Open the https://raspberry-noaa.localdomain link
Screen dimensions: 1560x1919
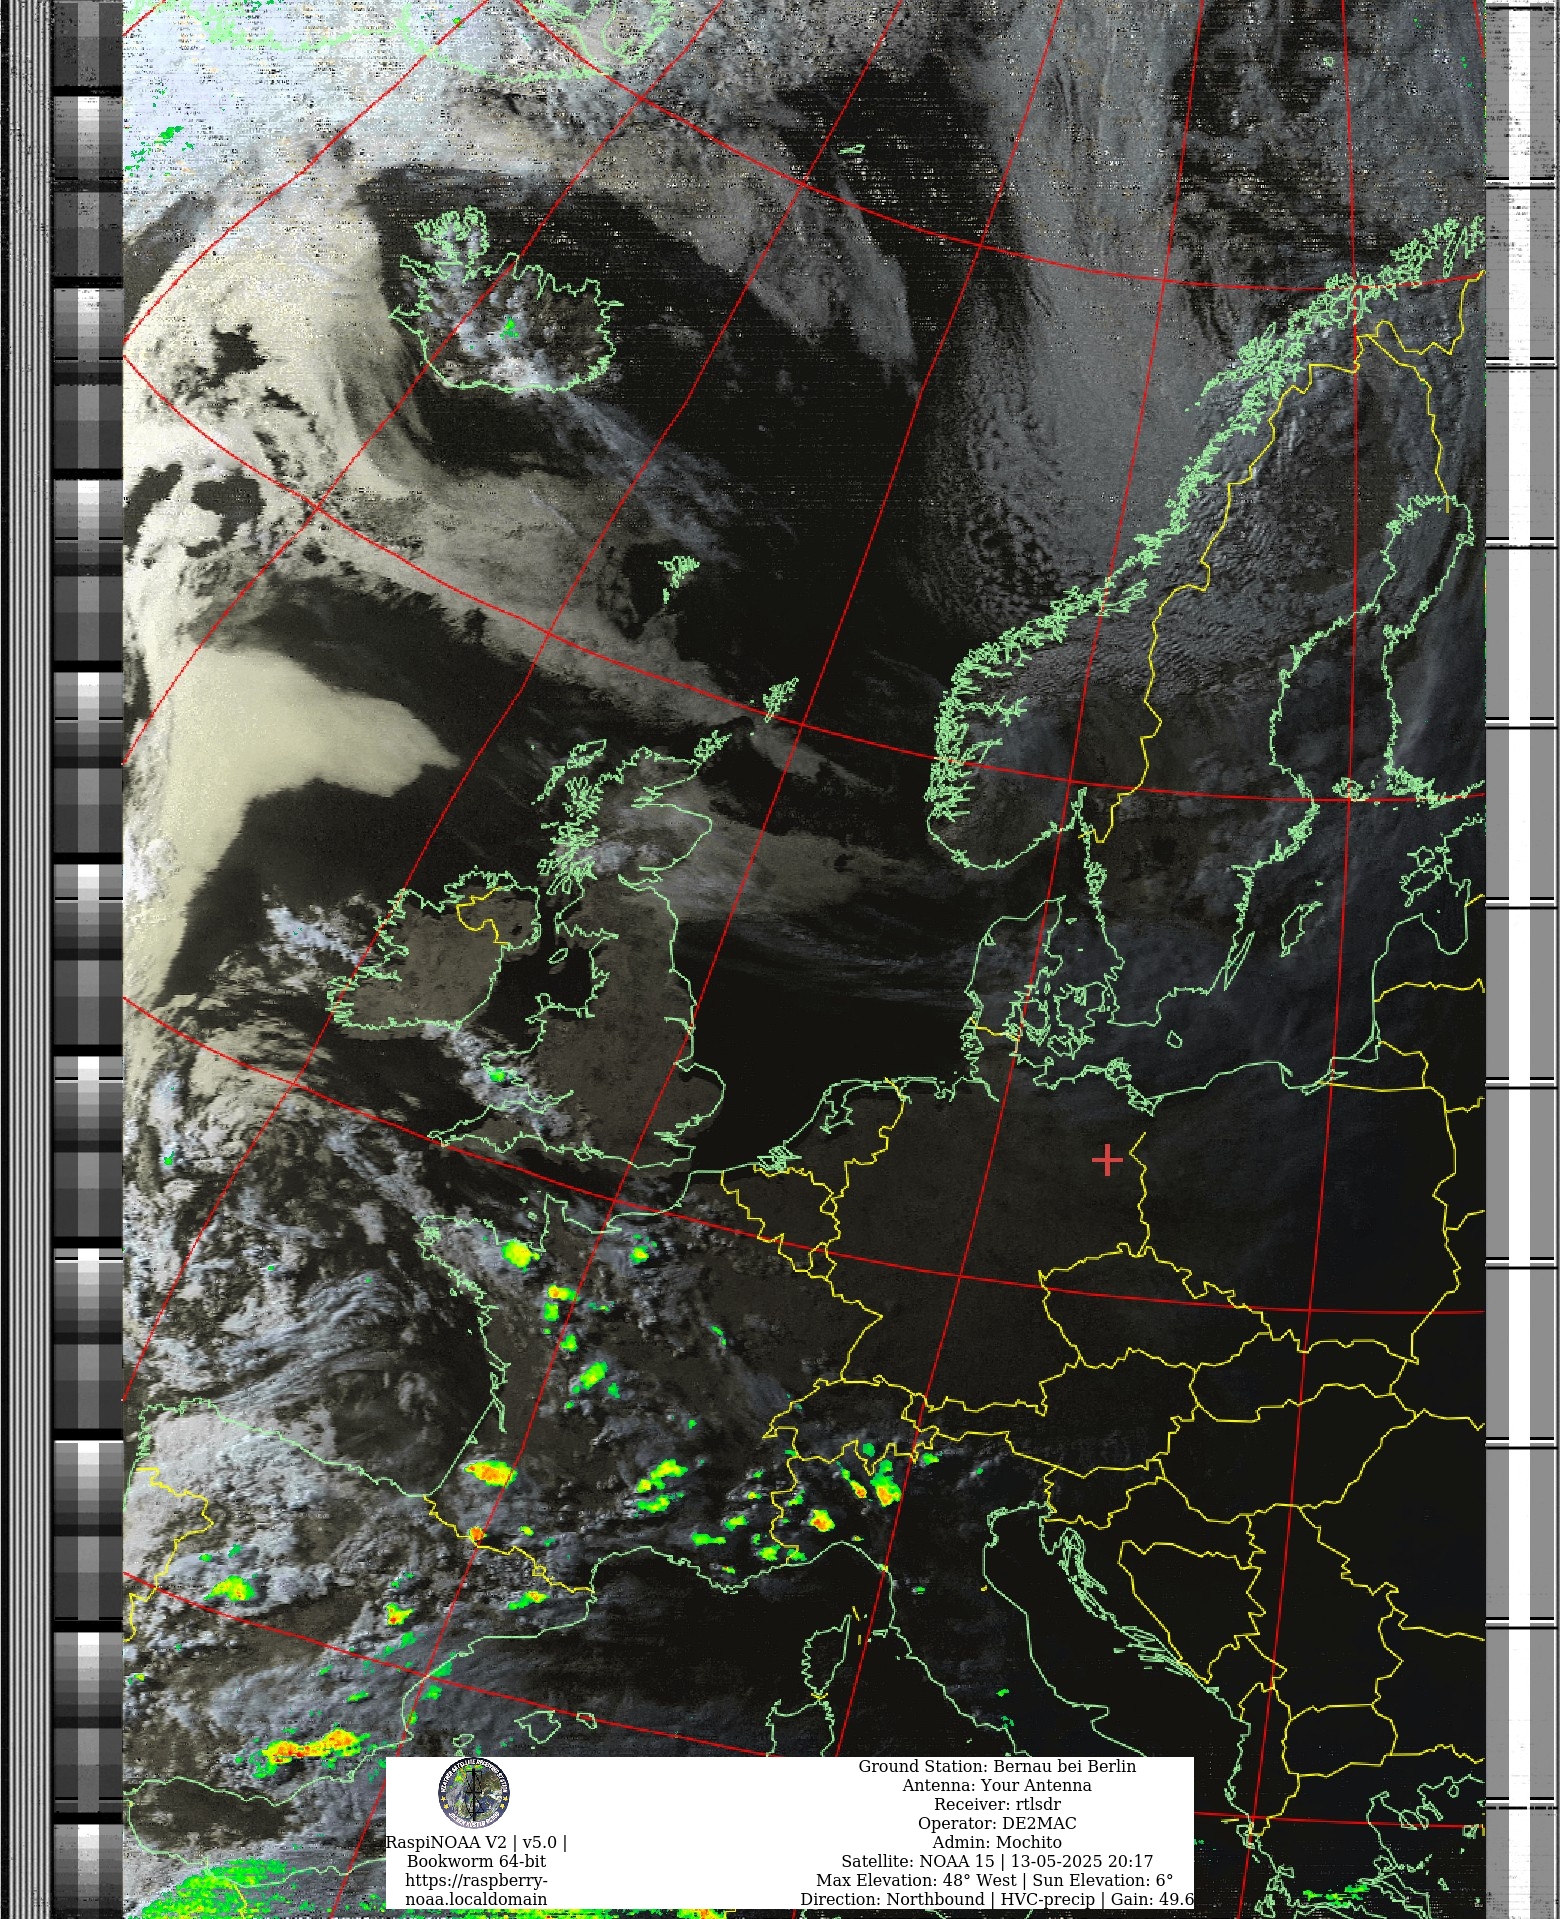point(476,1889)
